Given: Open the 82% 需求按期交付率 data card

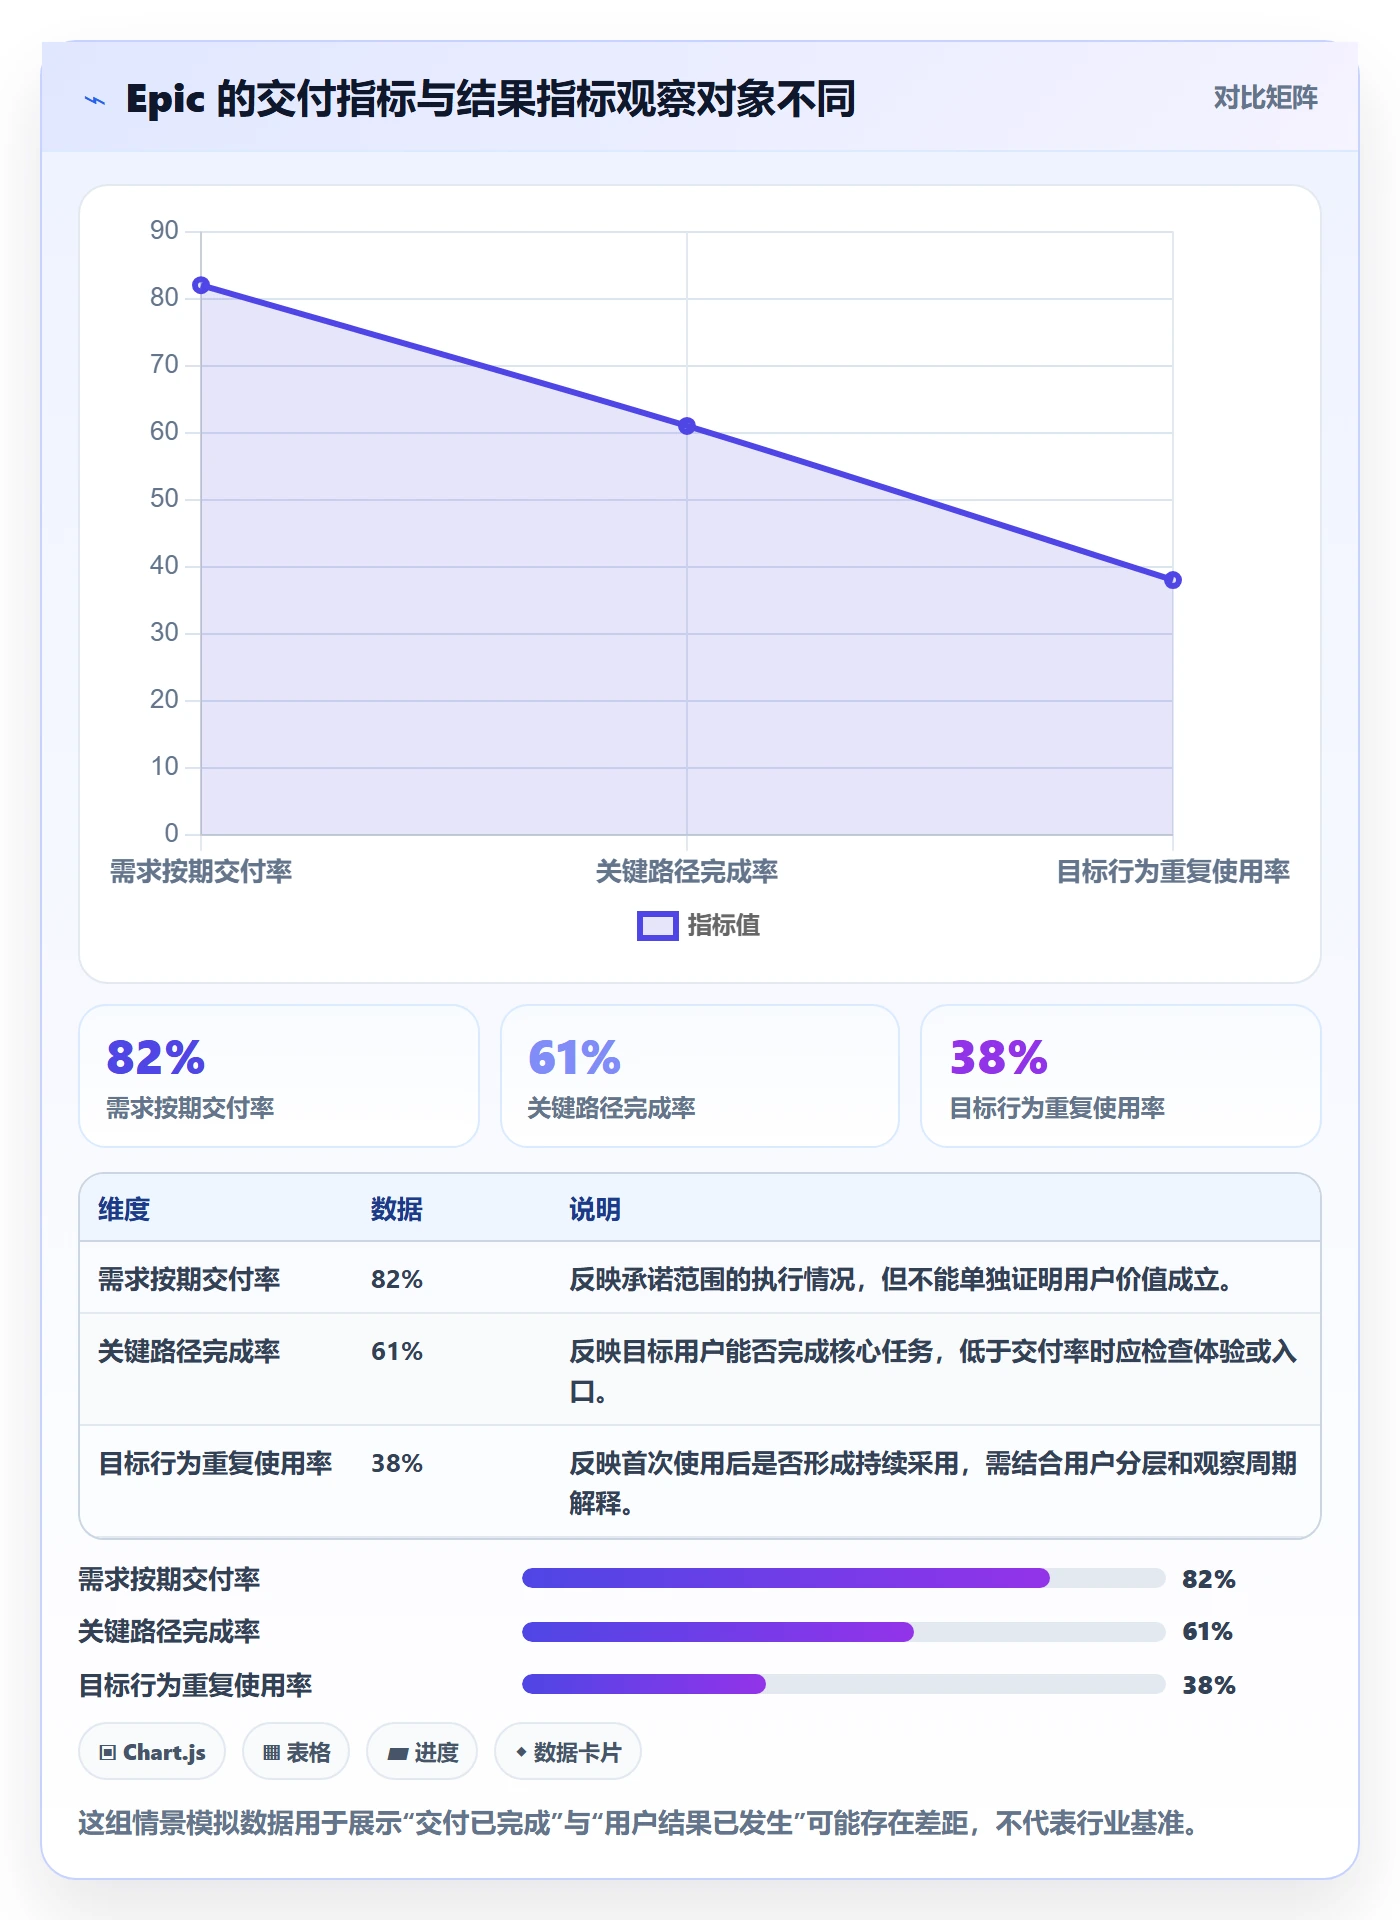Looking at the screenshot, I should tap(279, 1076).
